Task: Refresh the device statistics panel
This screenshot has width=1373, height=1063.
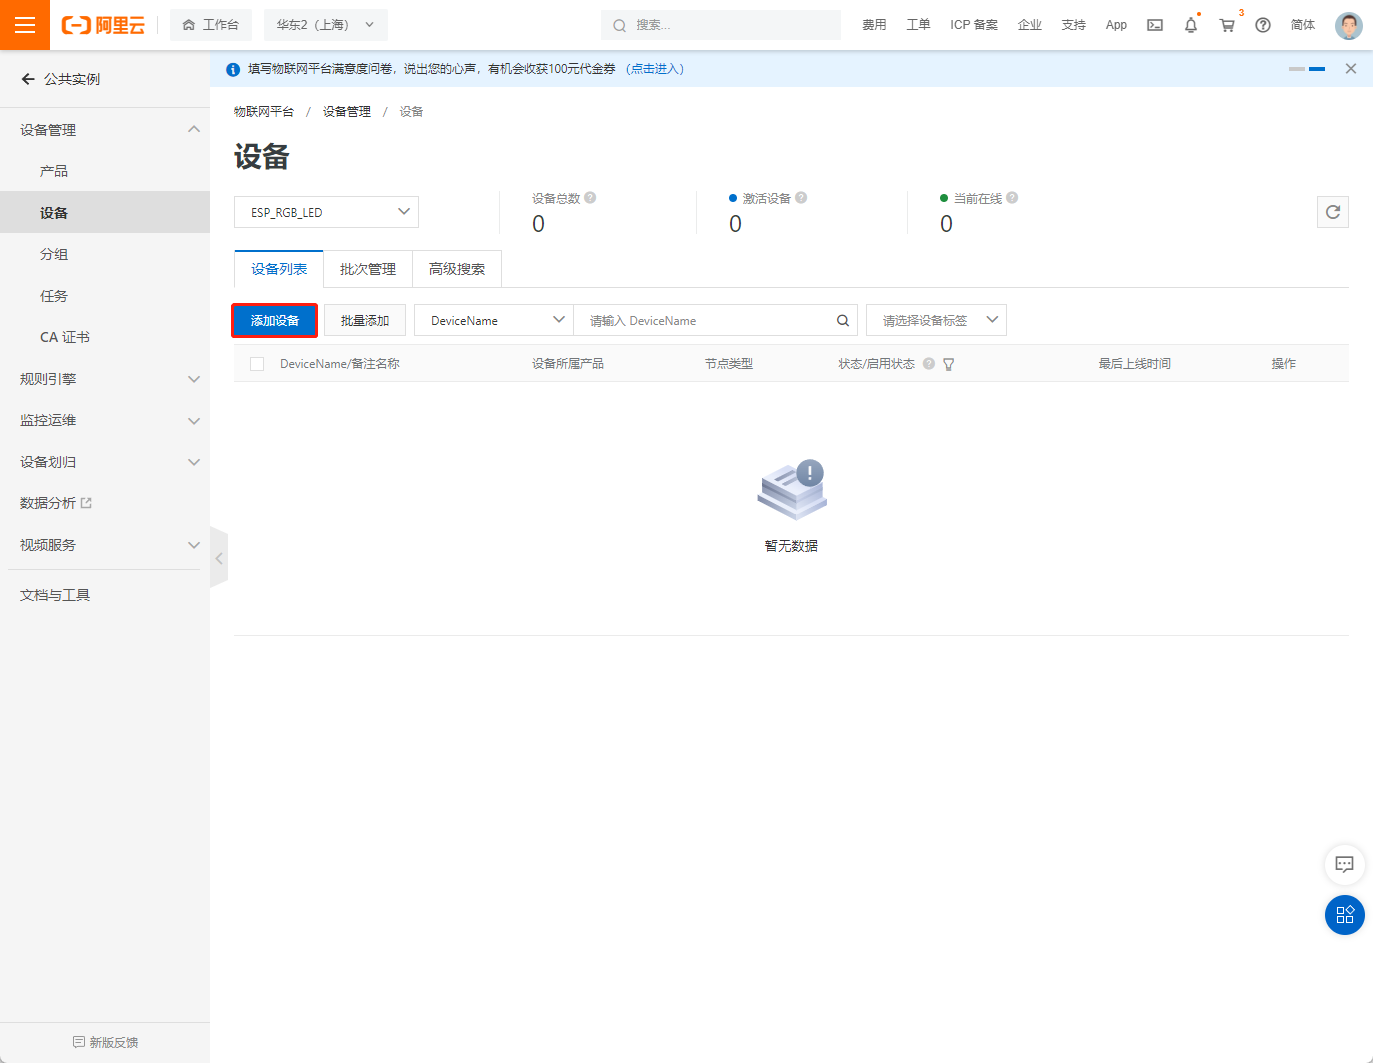Action: click(1332, 211)
